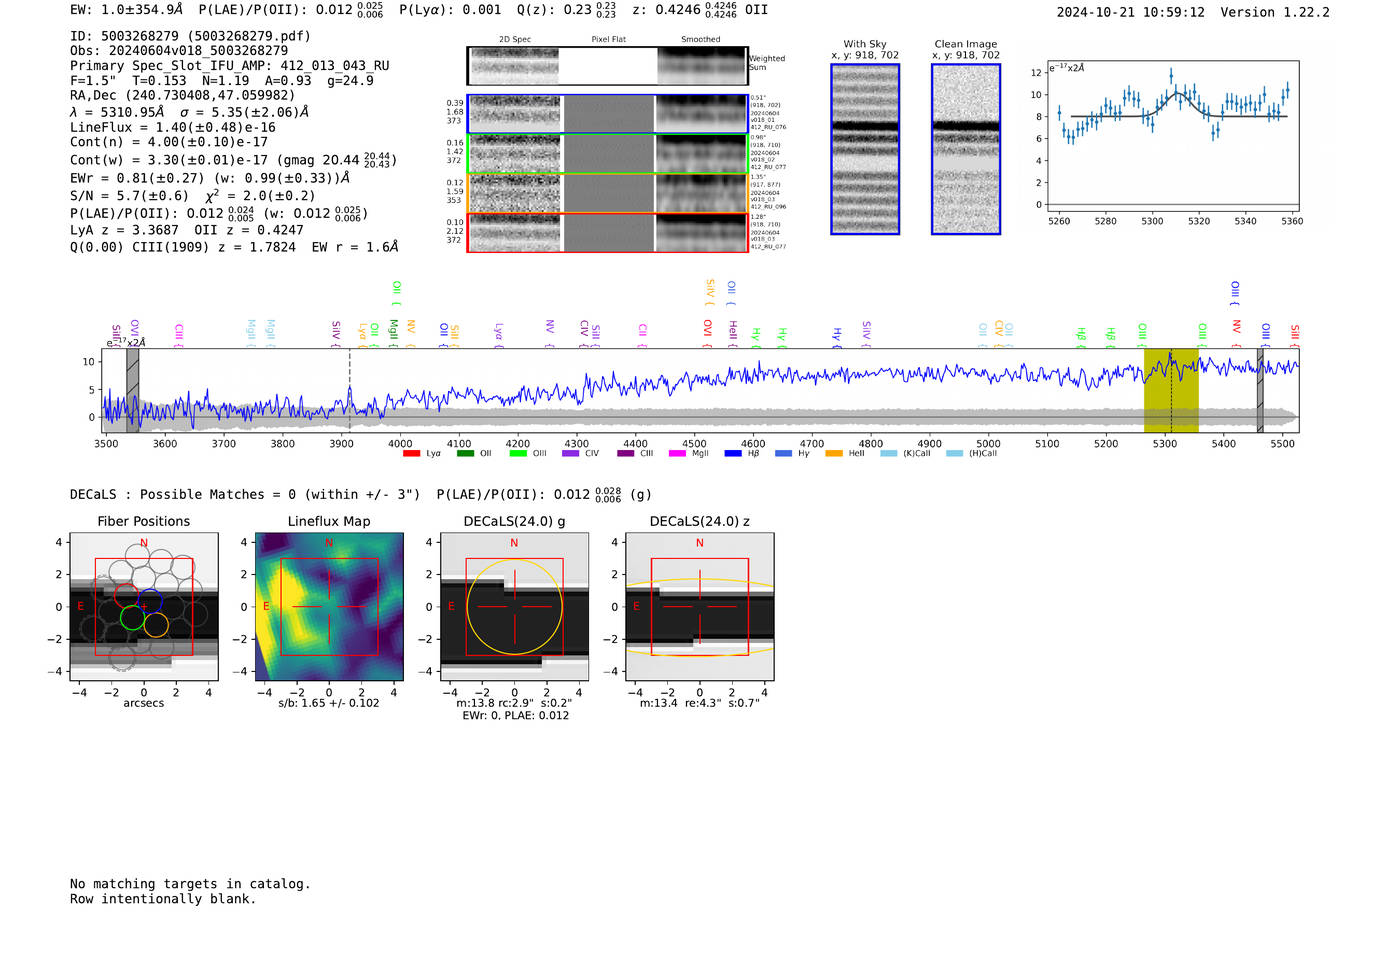Click the green fiber circle in Fiber Positions

coord(132,617)
